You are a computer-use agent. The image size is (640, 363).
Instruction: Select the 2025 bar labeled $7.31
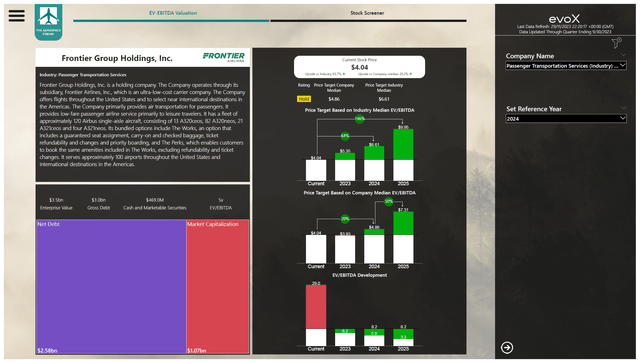403,237
